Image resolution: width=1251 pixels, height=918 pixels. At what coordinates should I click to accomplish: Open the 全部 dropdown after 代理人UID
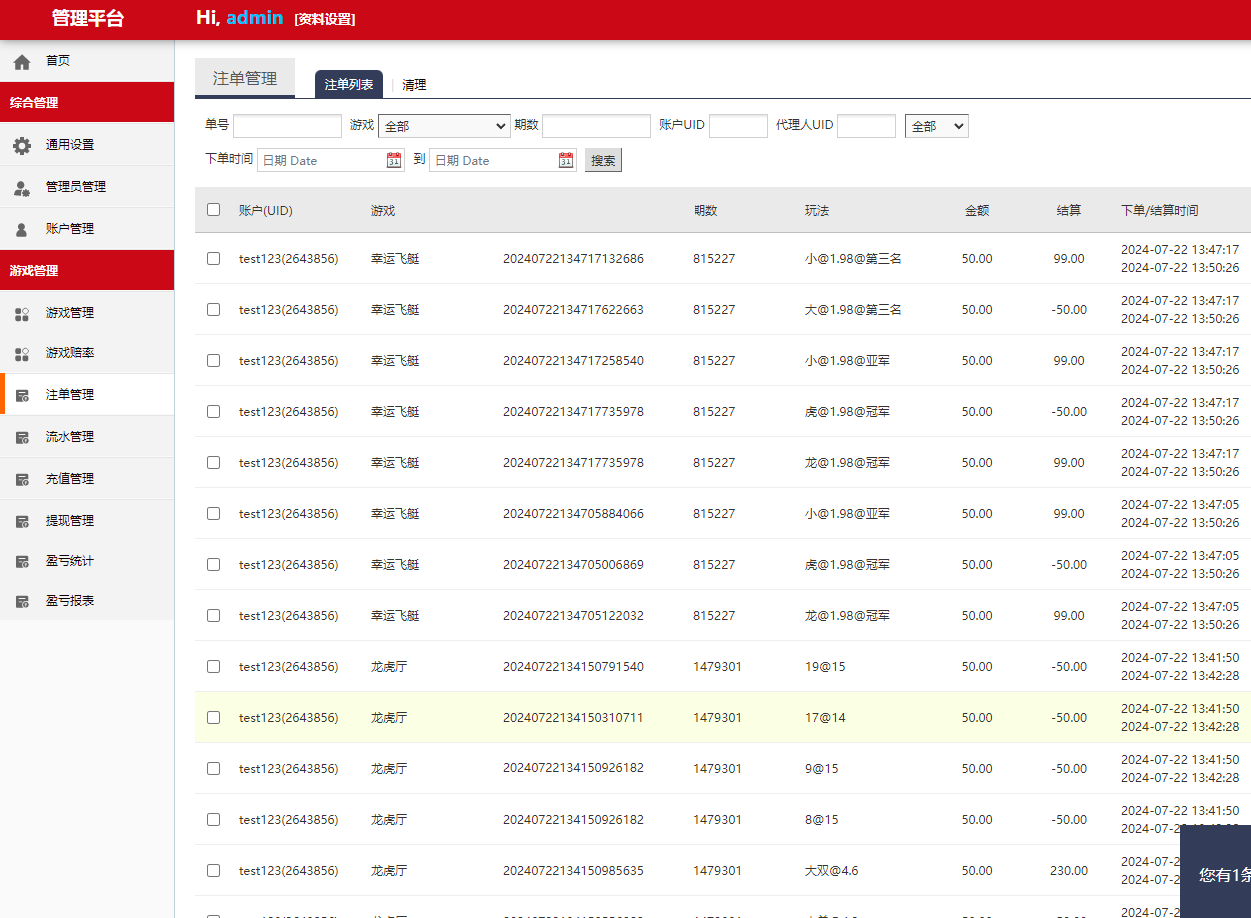(936, 126)
